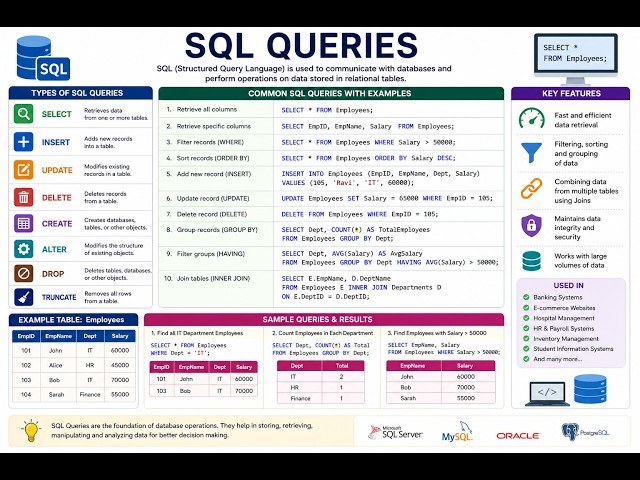Click the Join tables (INNER JOIN) label

(213, 278)
